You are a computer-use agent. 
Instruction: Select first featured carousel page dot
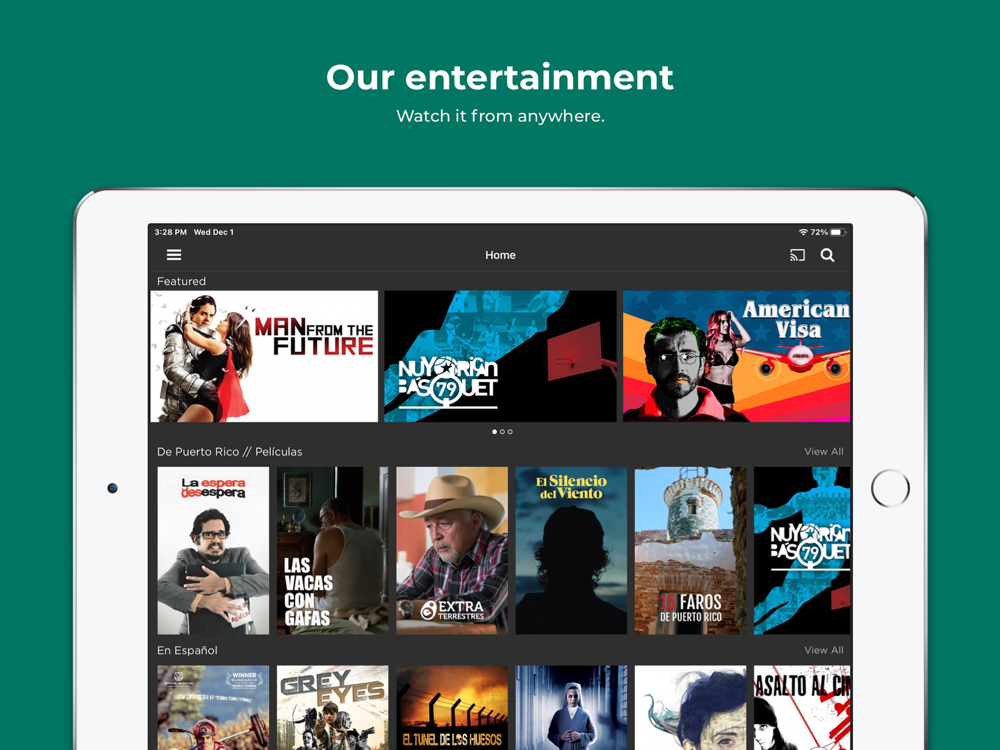point(494,432)
